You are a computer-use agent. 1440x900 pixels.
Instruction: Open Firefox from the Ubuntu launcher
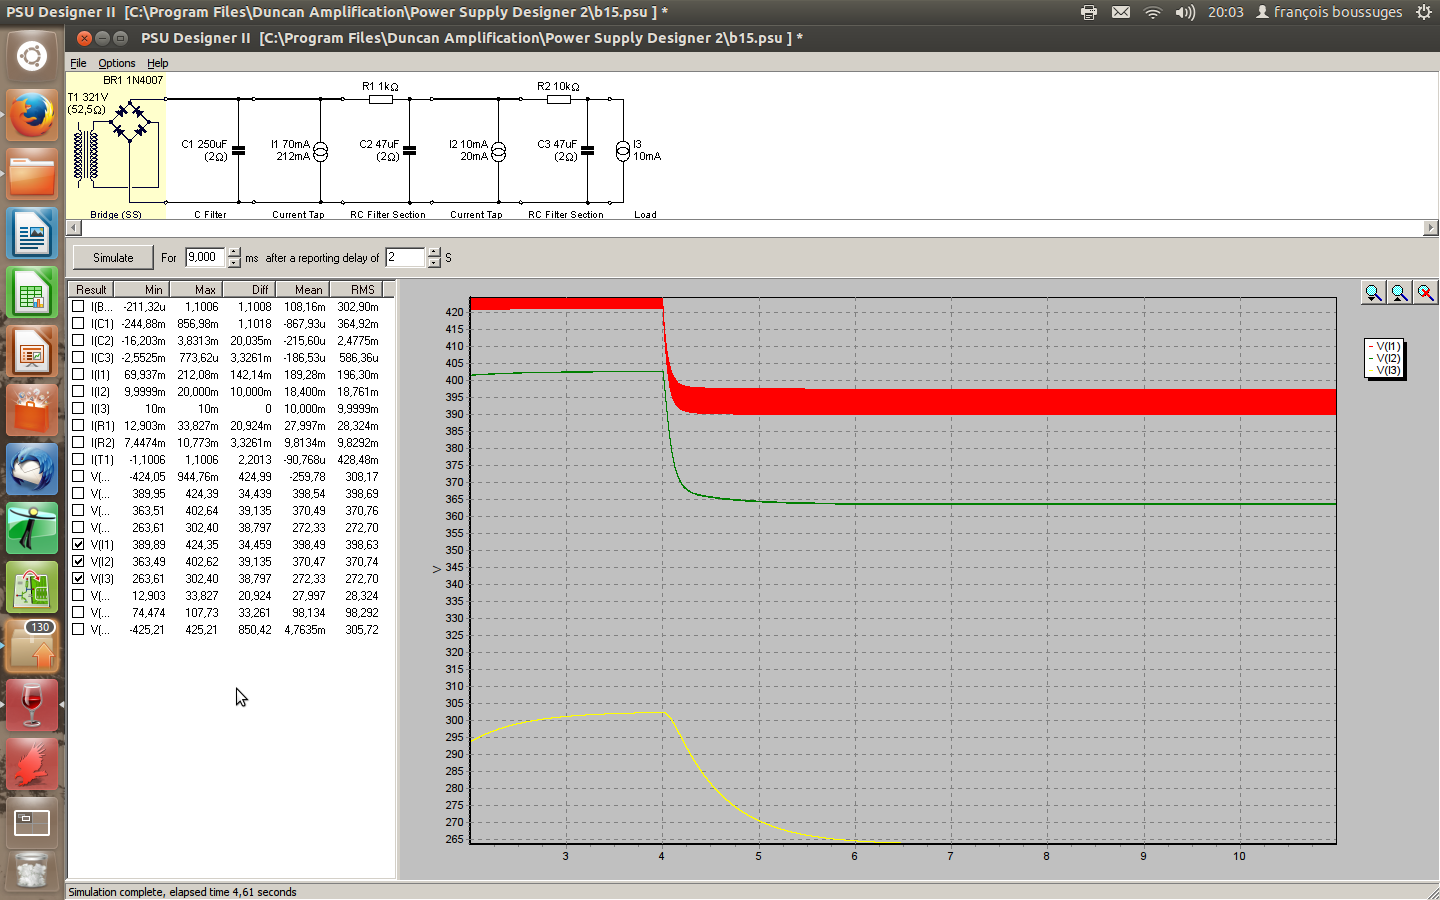(32, 116)
